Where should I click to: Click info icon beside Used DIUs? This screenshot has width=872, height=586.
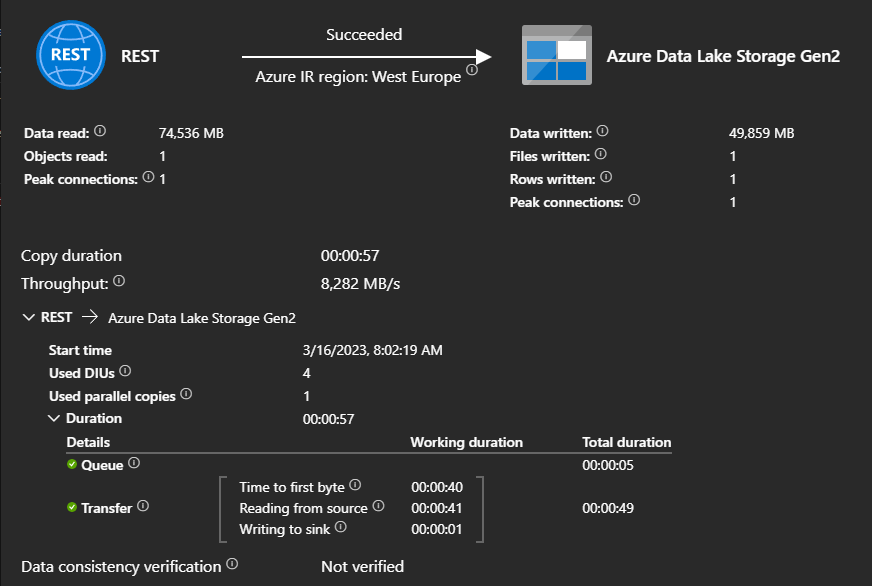click(x=125, y=370)
